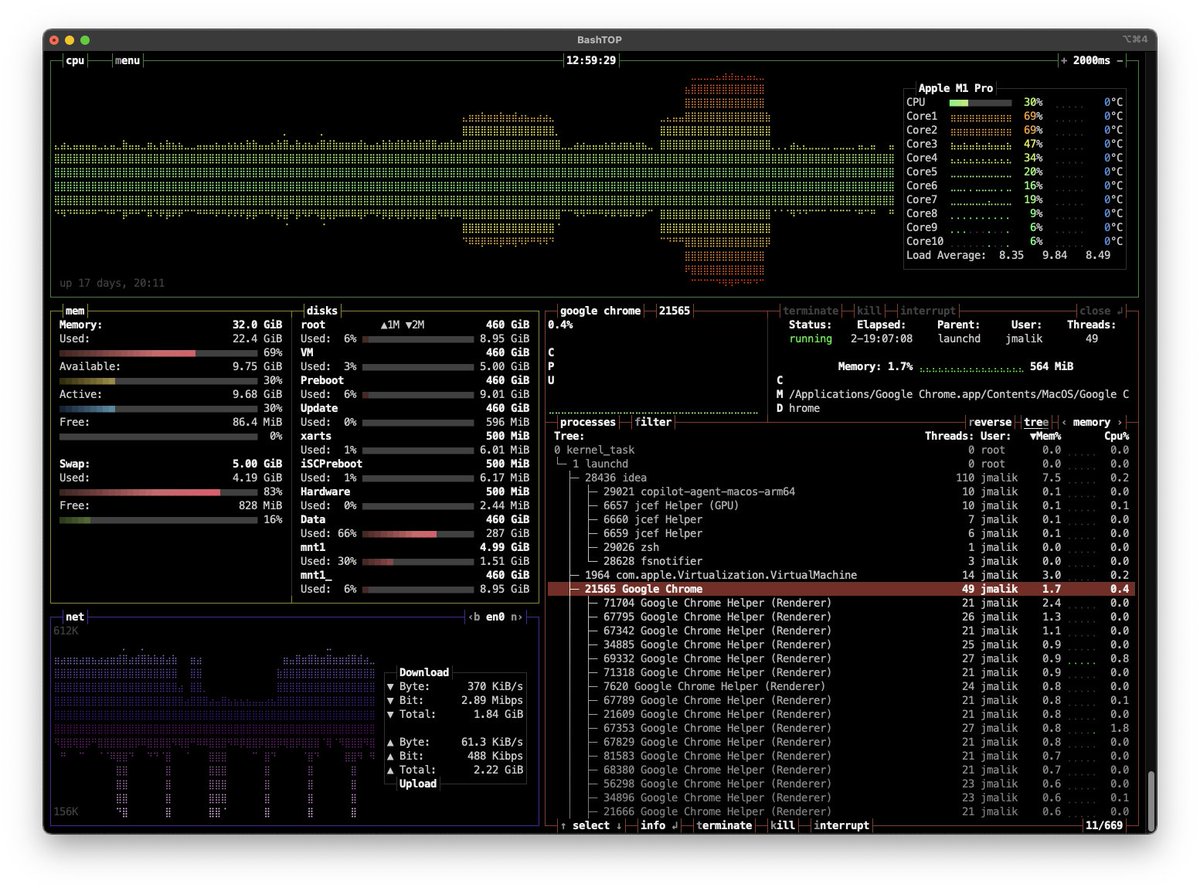
Task: Select next sorting column right arrow
Action: 1119,422
